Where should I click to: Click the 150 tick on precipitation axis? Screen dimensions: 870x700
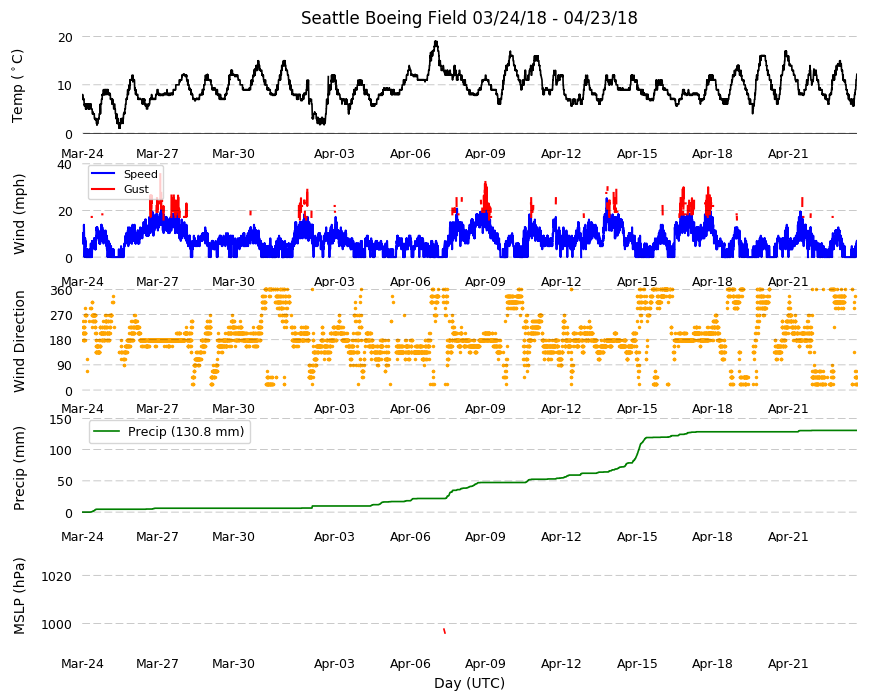pyautogui.click(x=61, y=419)
